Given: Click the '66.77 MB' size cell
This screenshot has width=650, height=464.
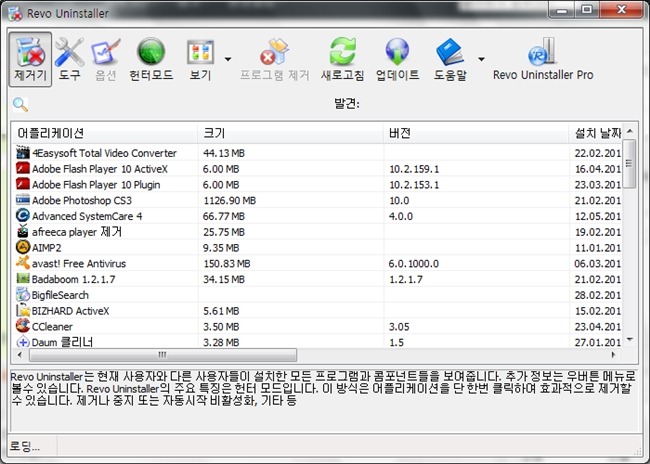Looking at the screenshot, I should click(224, 216).
